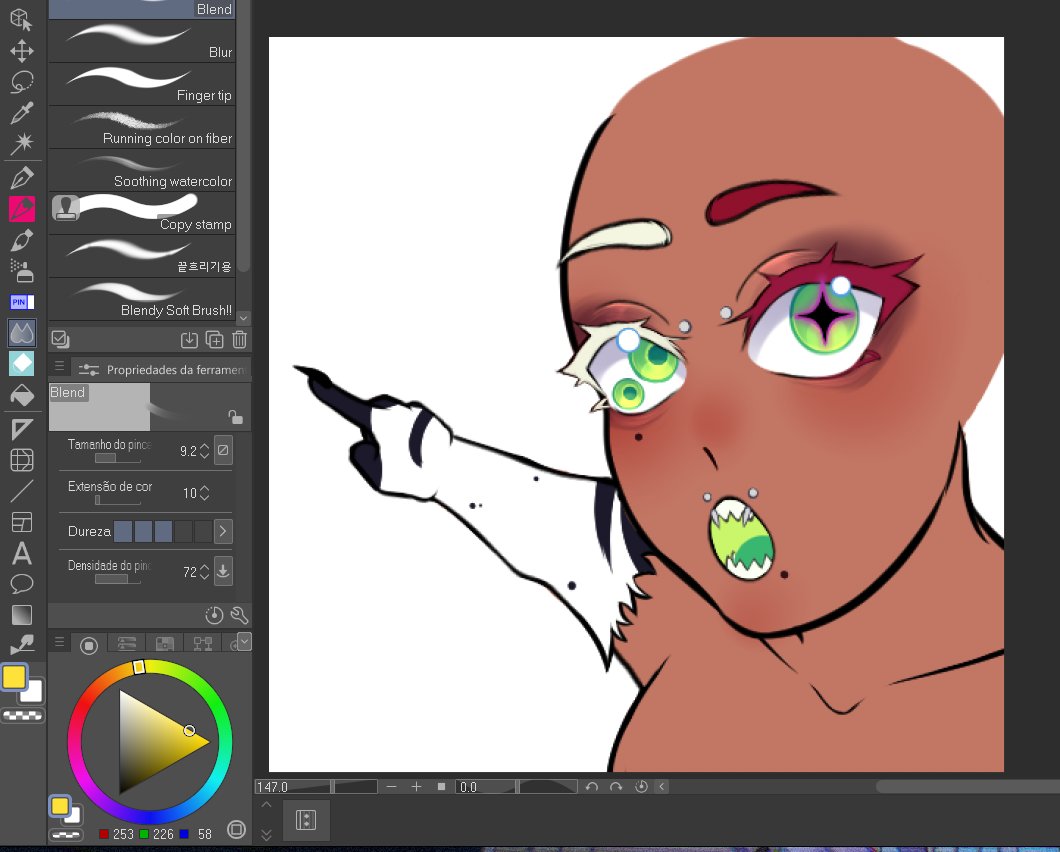
Task: Expand Dureza options with the right arrow
Action: pyautogui.click(x=222, y=531)
